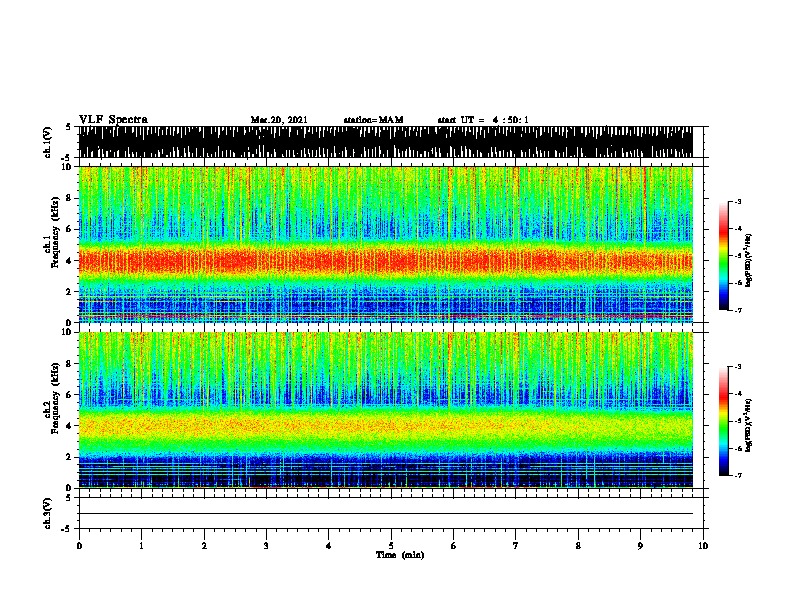Image resolution: width=792 pixels, height=612 pixels.
Task: Click time-axis tick label "8"
Action: coord(578,546)
